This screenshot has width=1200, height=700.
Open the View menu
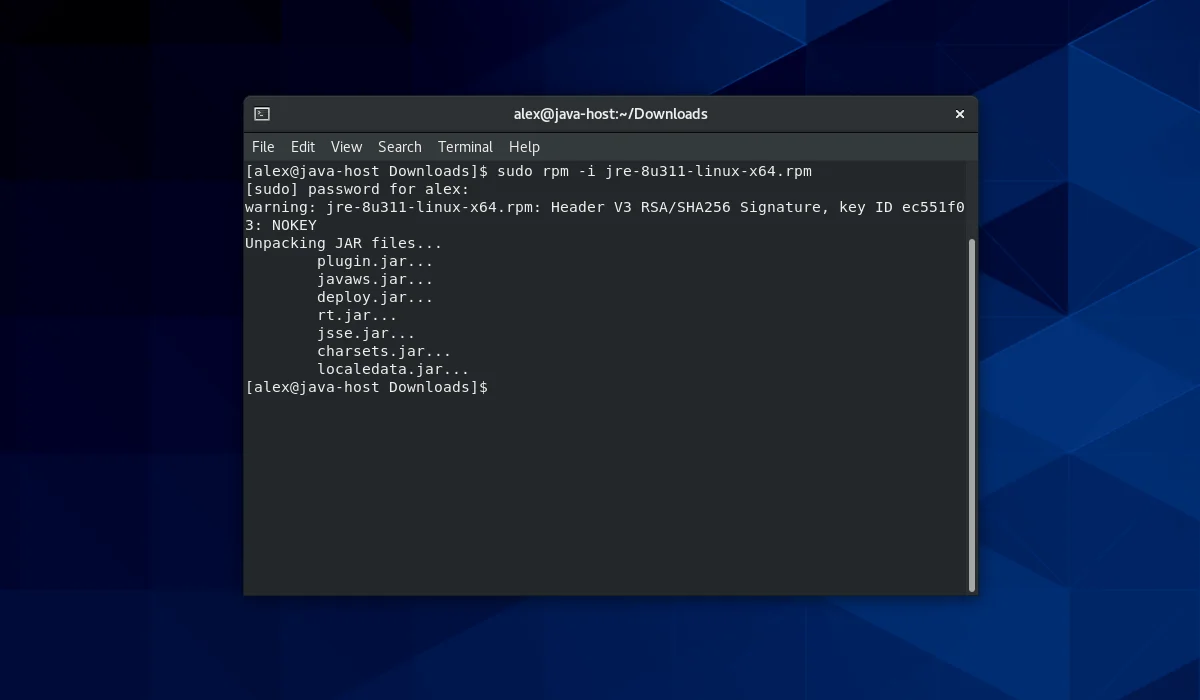coord(346,147)
